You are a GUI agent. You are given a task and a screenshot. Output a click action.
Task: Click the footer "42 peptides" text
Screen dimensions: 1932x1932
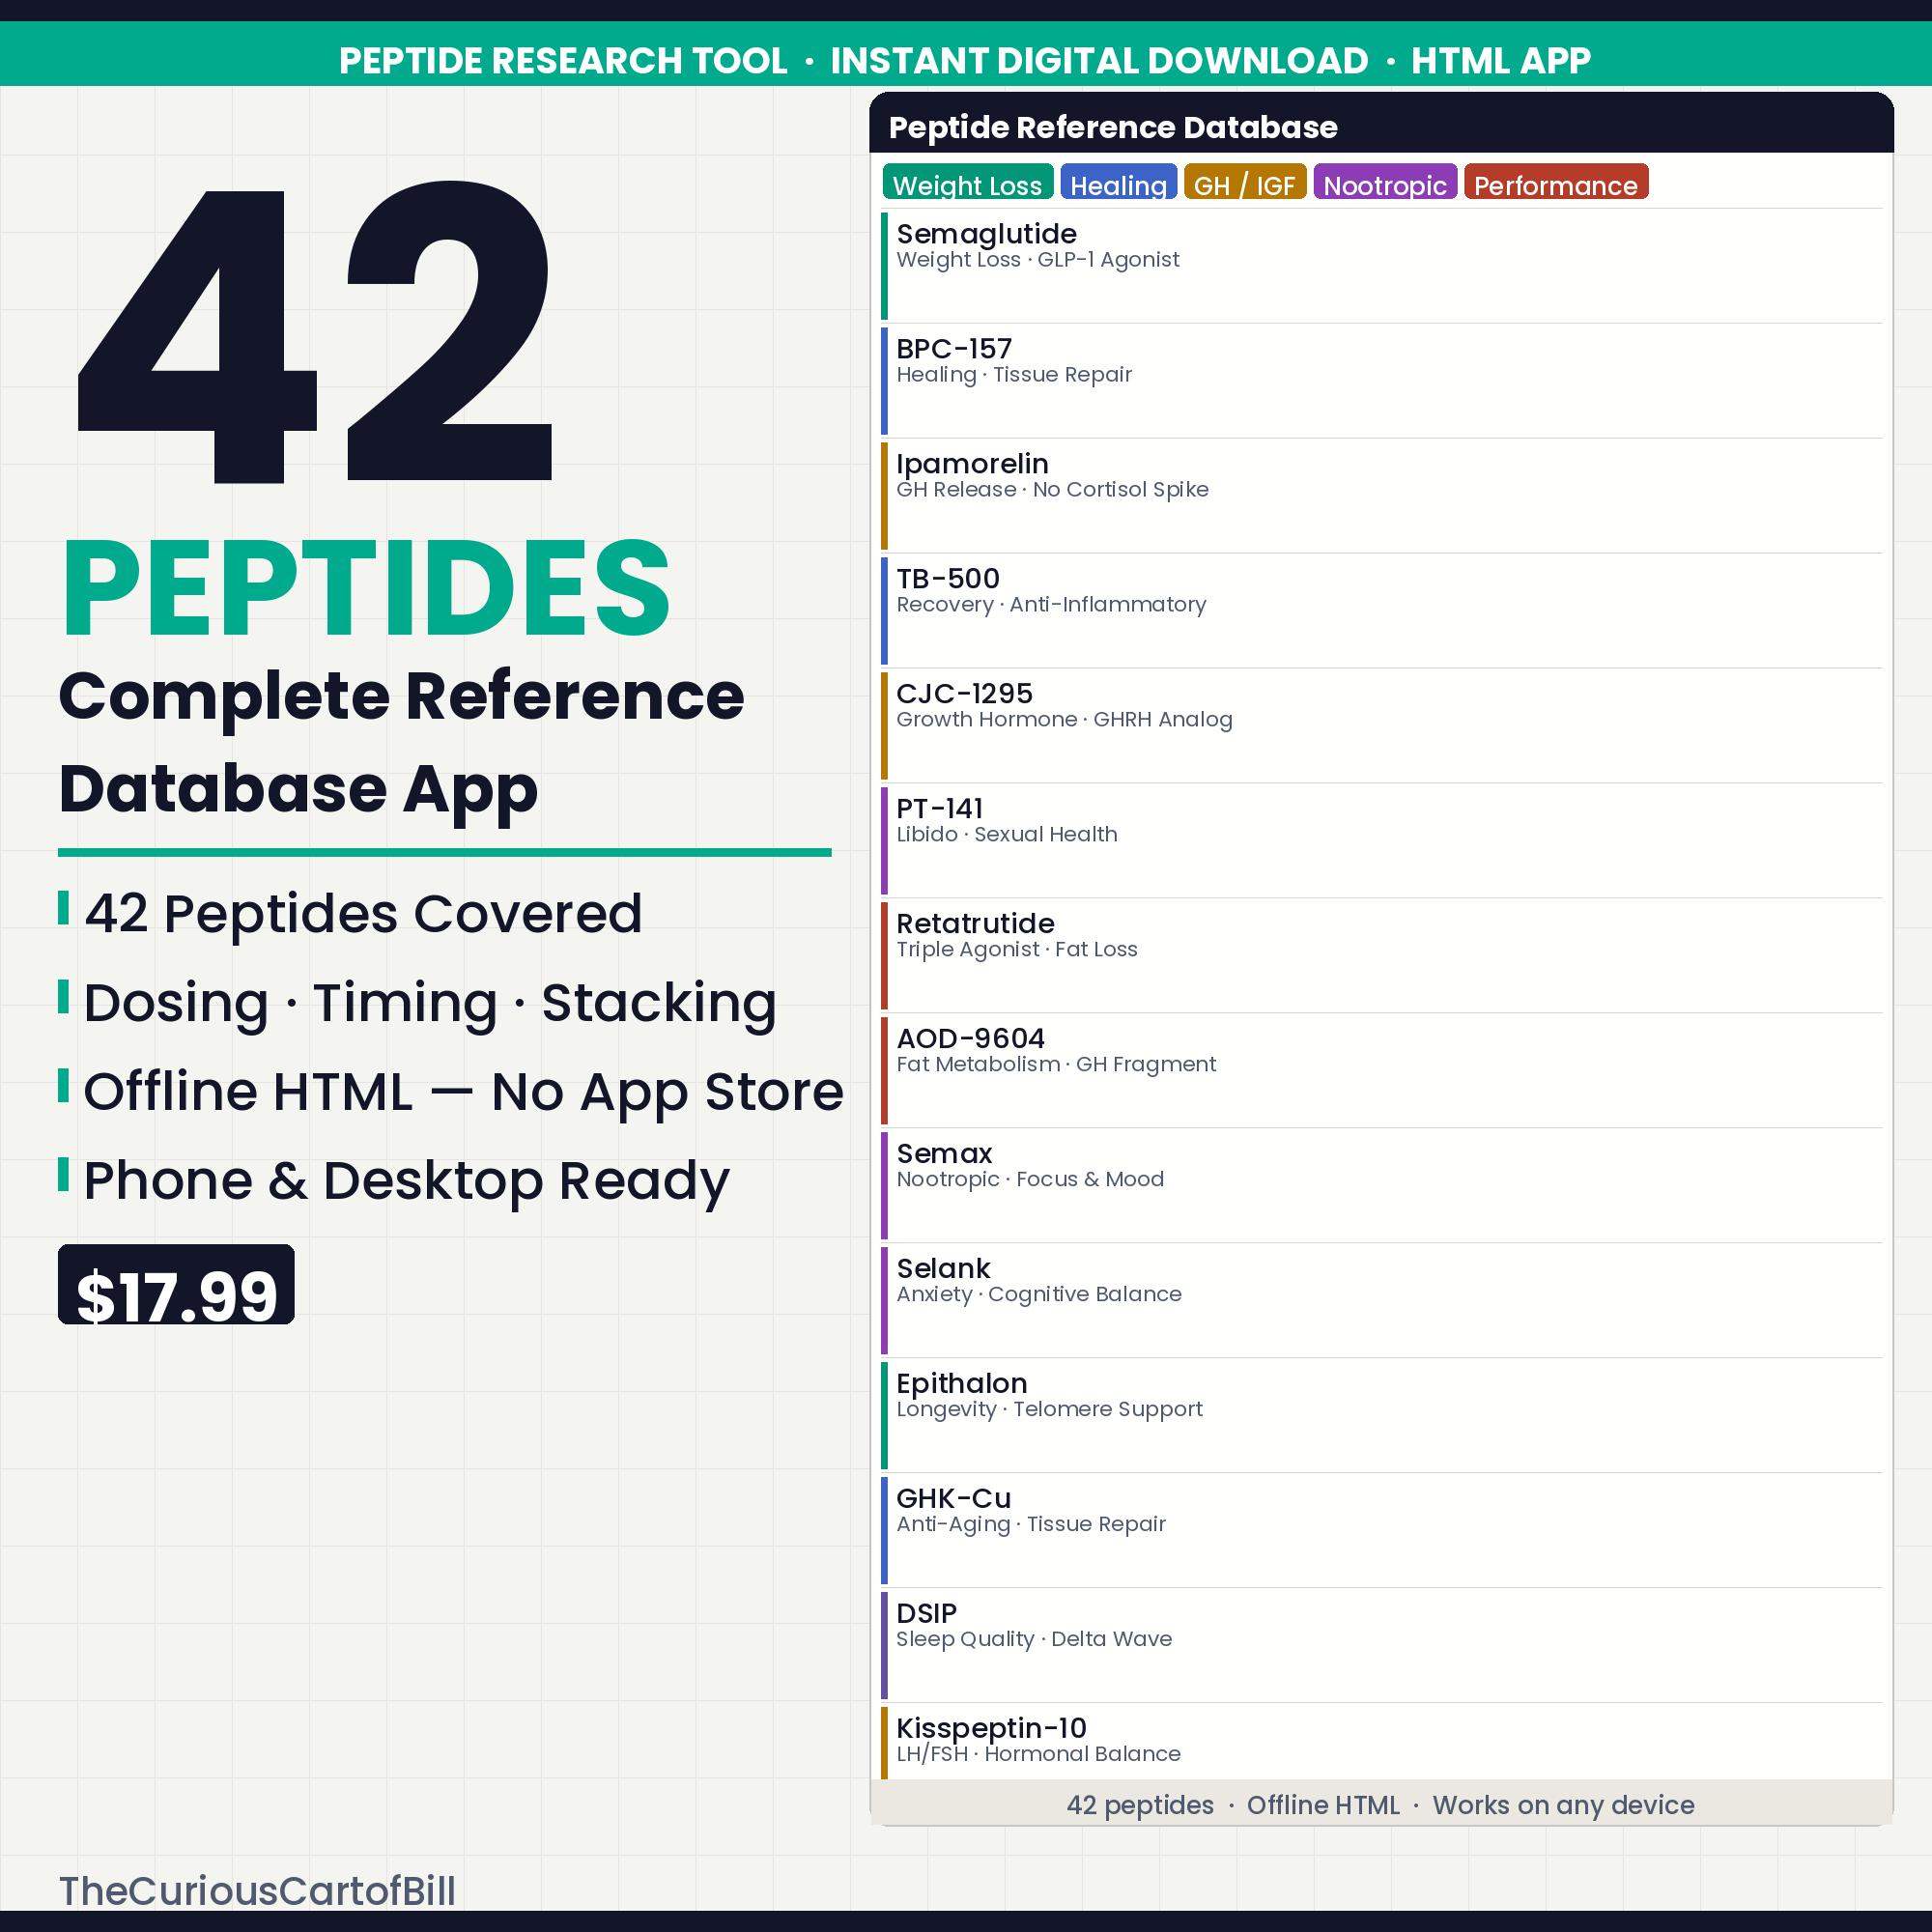[x=1140, y=1805]
